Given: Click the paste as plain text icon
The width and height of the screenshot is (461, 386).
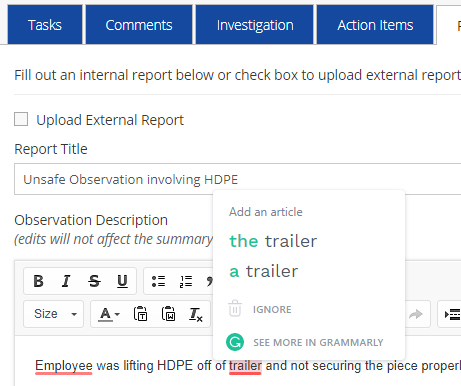Looking at the screenshot, I should tap(141, 314).
